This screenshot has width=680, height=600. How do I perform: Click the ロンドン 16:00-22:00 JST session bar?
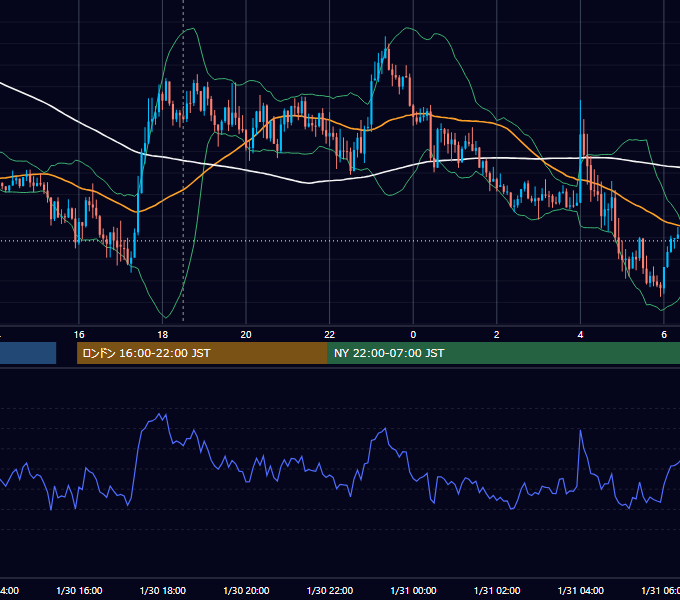tap(202, 353)
